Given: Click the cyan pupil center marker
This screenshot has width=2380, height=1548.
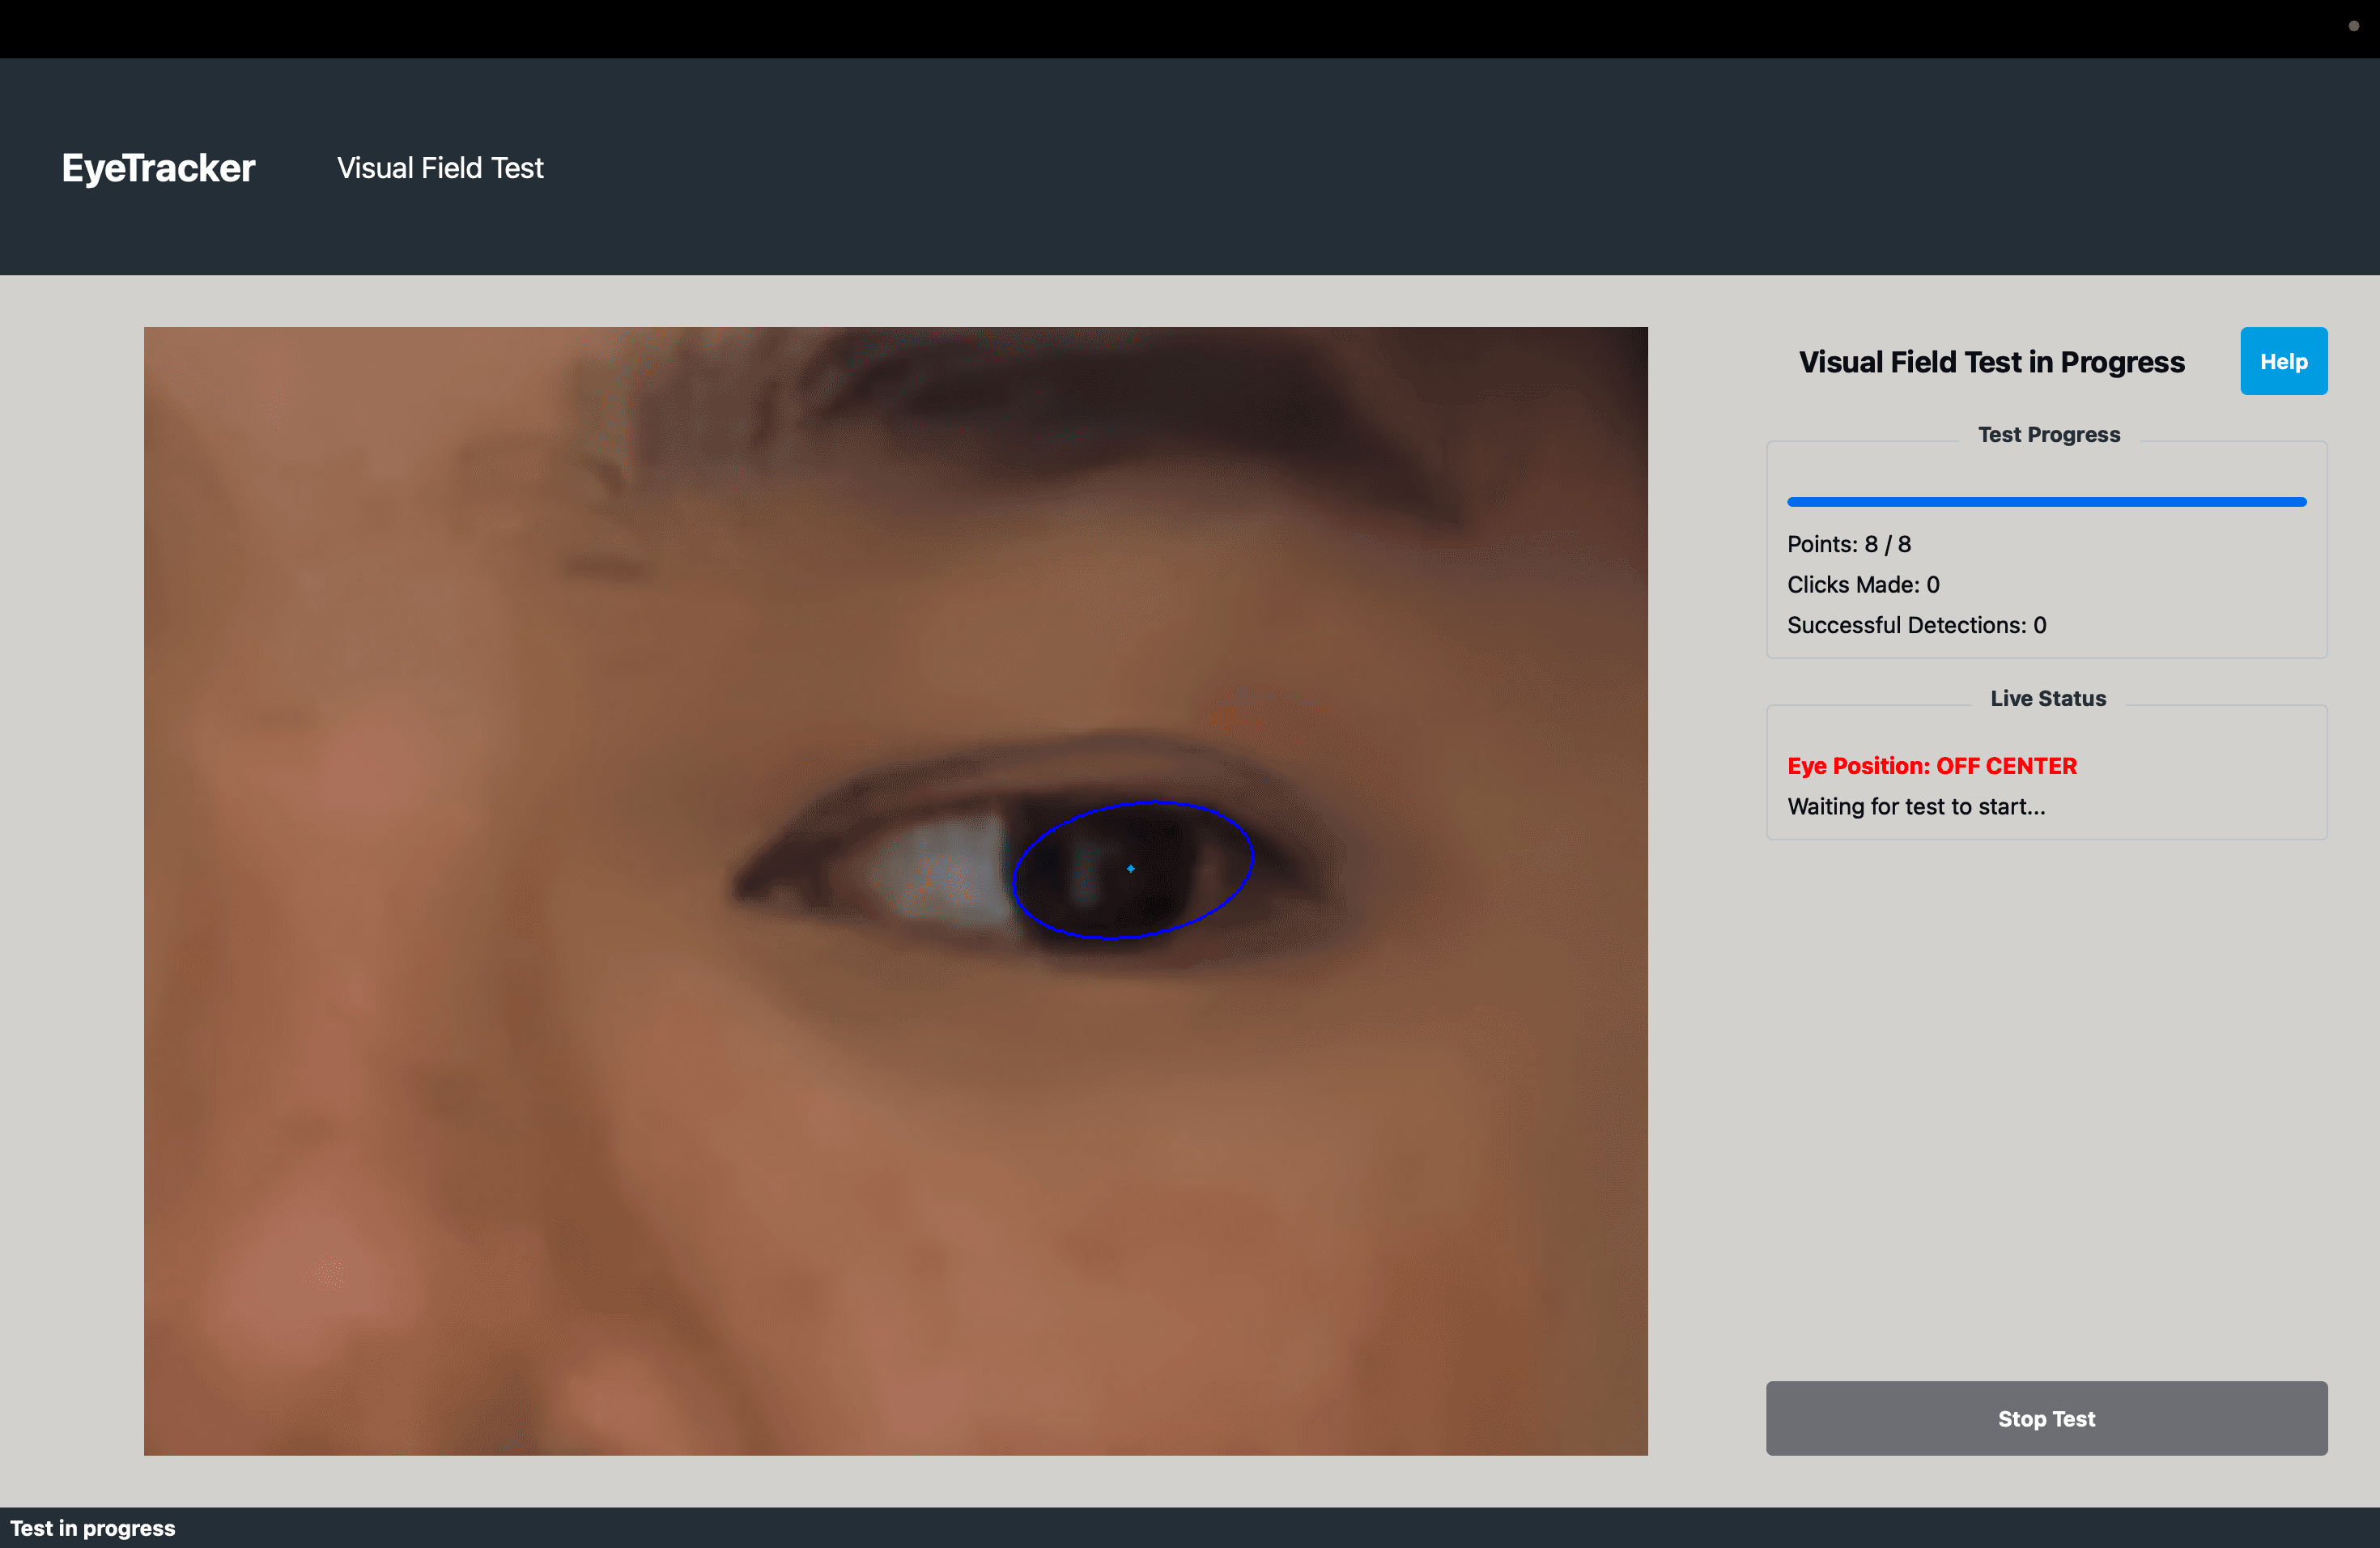Looking at the screenshot, I should tap(1130, 869).
